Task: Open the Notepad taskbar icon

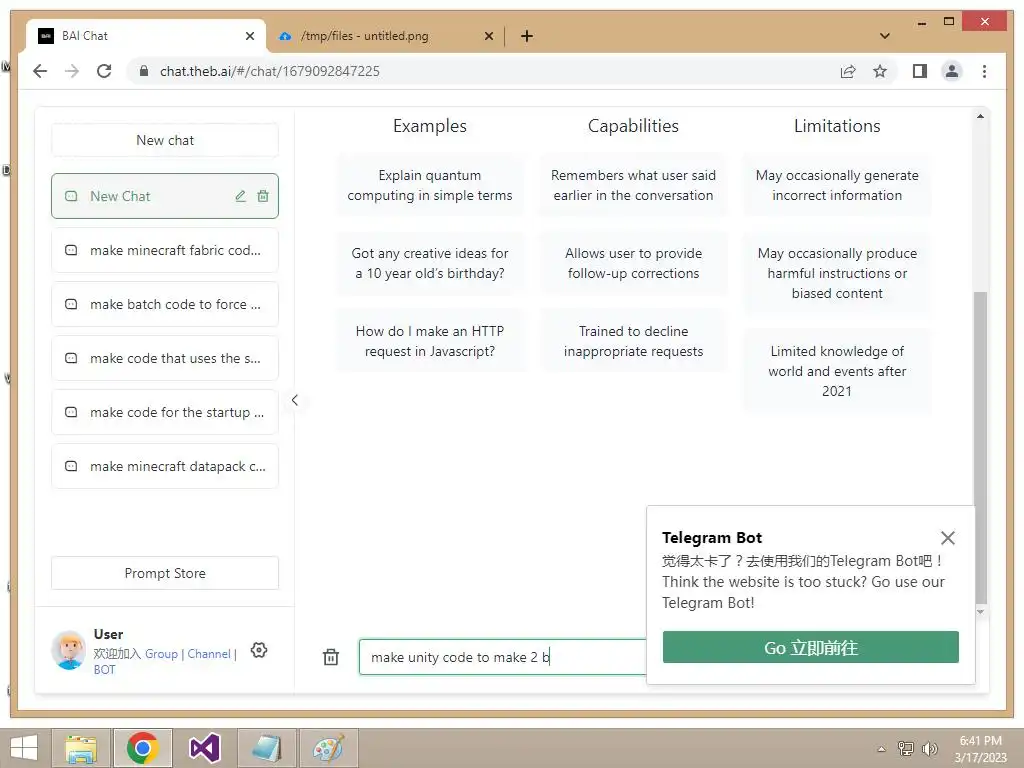Action: click(x=266, y=748)
